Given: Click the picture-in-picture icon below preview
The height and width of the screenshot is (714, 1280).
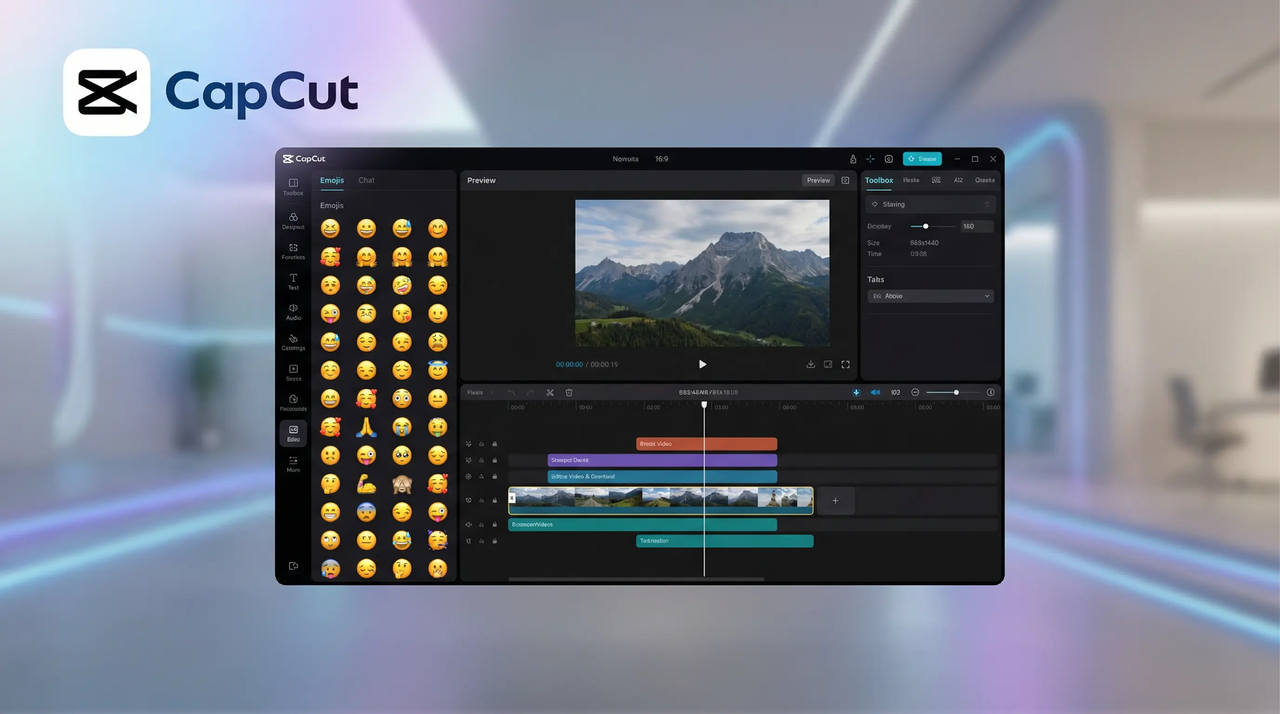Looking at the screenshot, I should click(828, 365).
